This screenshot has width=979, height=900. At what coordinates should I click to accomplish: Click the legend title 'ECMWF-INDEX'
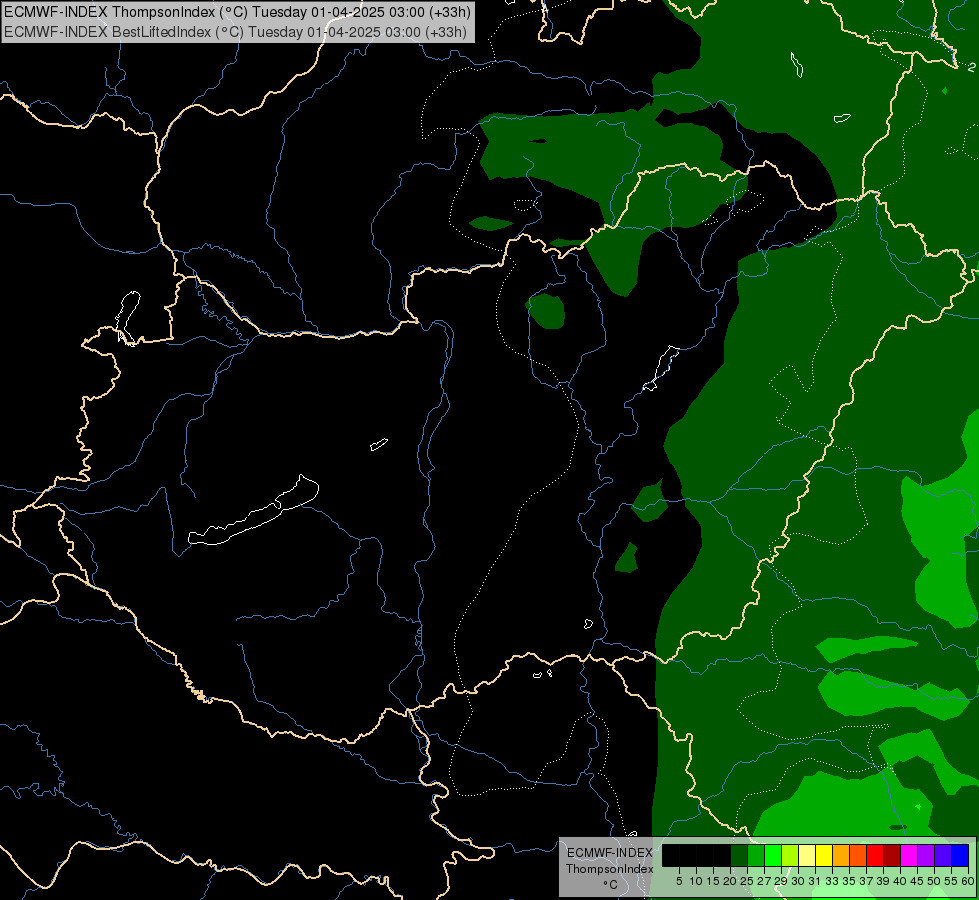click(610, 853)
